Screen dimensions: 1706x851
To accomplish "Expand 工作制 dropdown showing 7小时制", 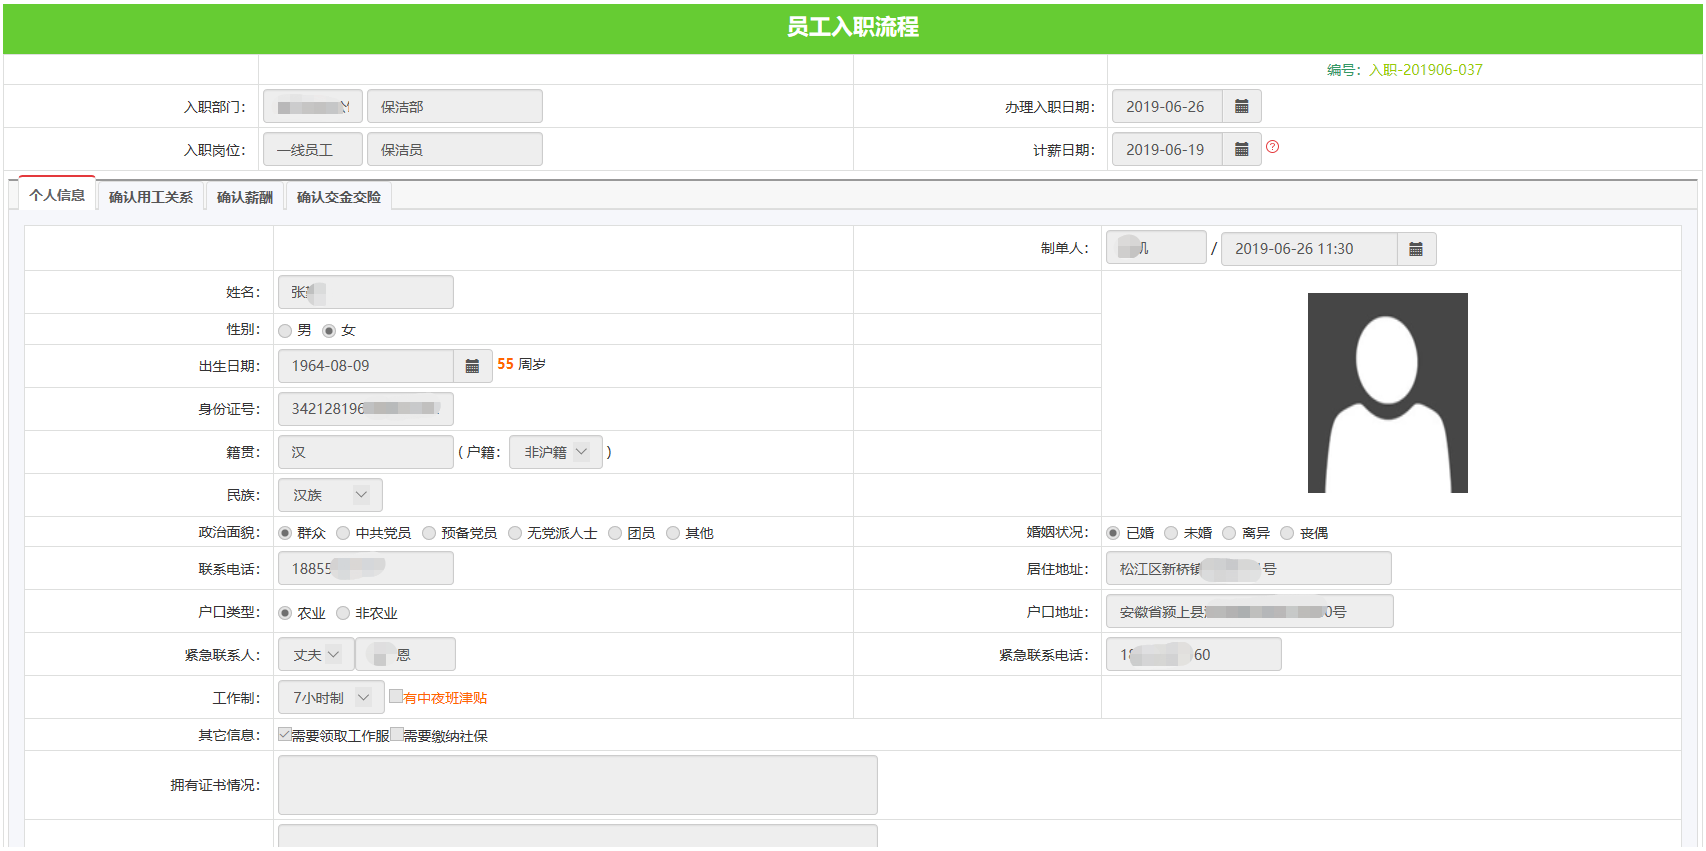I will [x=331, y=698].
